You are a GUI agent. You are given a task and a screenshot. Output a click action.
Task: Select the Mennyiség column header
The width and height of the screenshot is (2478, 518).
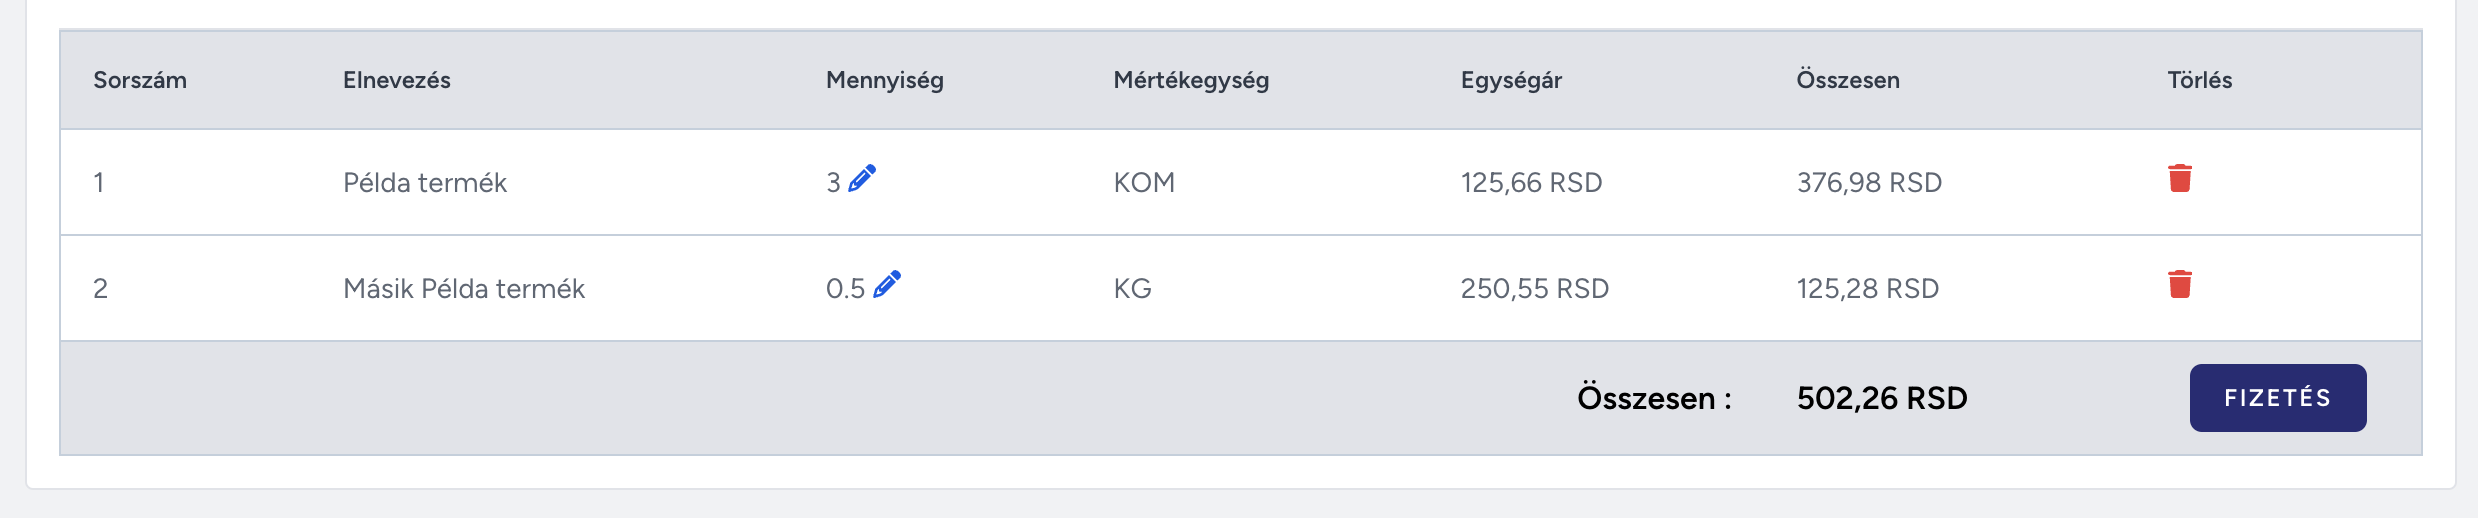[885, 80]
